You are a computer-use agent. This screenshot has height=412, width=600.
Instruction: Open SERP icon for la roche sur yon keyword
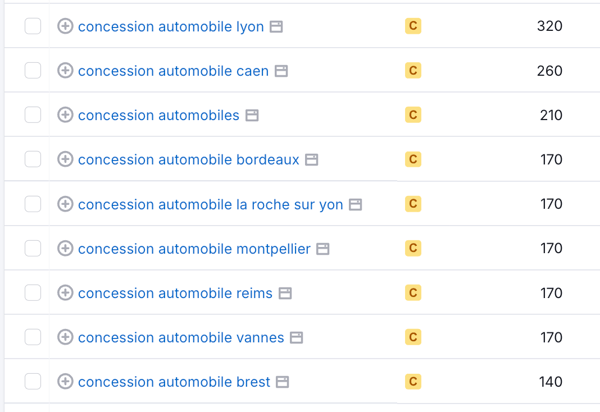(356, 204)
